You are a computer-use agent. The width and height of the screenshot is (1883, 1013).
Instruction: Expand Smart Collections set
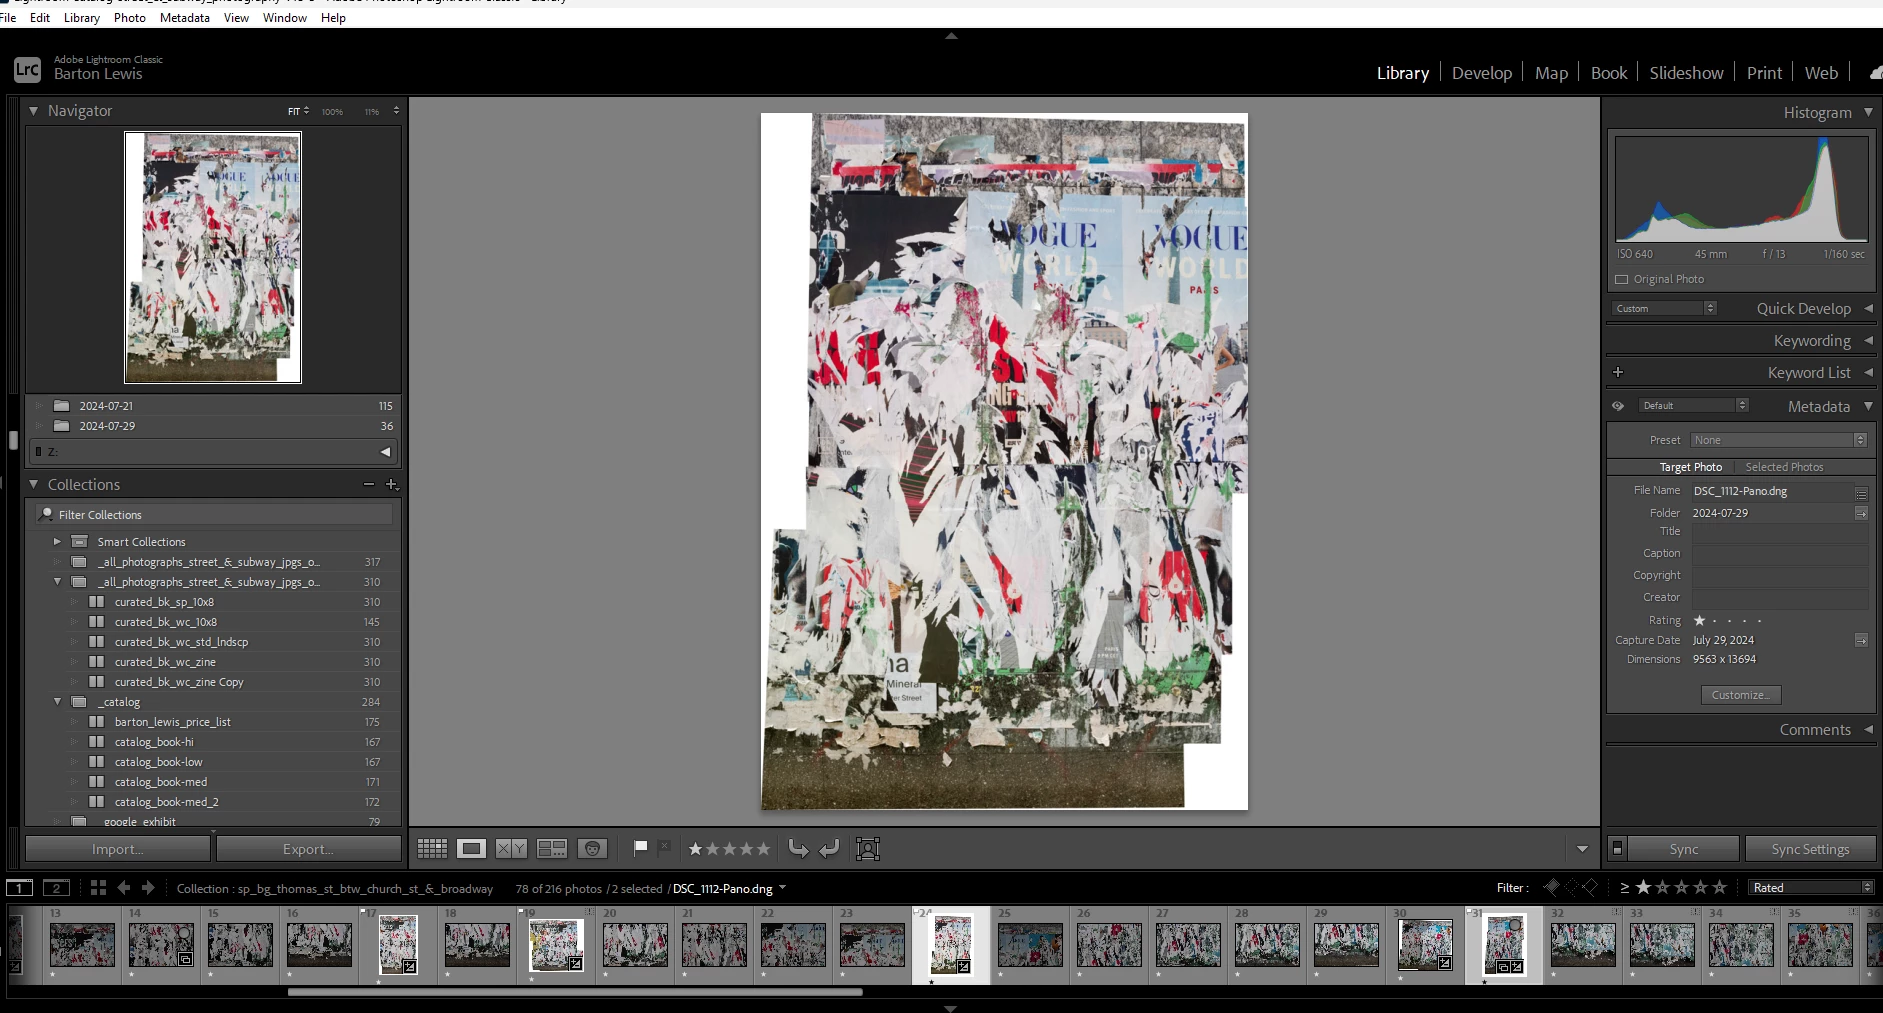tap(57, 542)
